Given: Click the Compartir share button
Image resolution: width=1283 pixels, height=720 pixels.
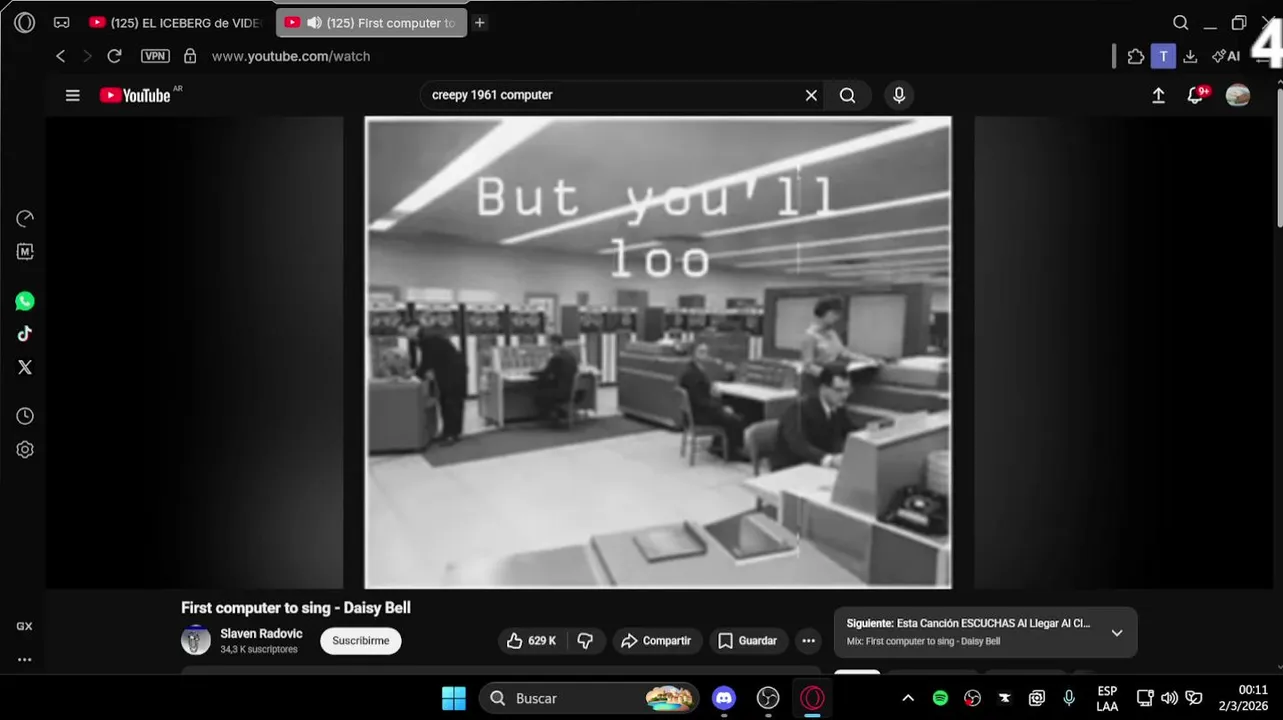Looking at the screenshot, I should (656, 641).
